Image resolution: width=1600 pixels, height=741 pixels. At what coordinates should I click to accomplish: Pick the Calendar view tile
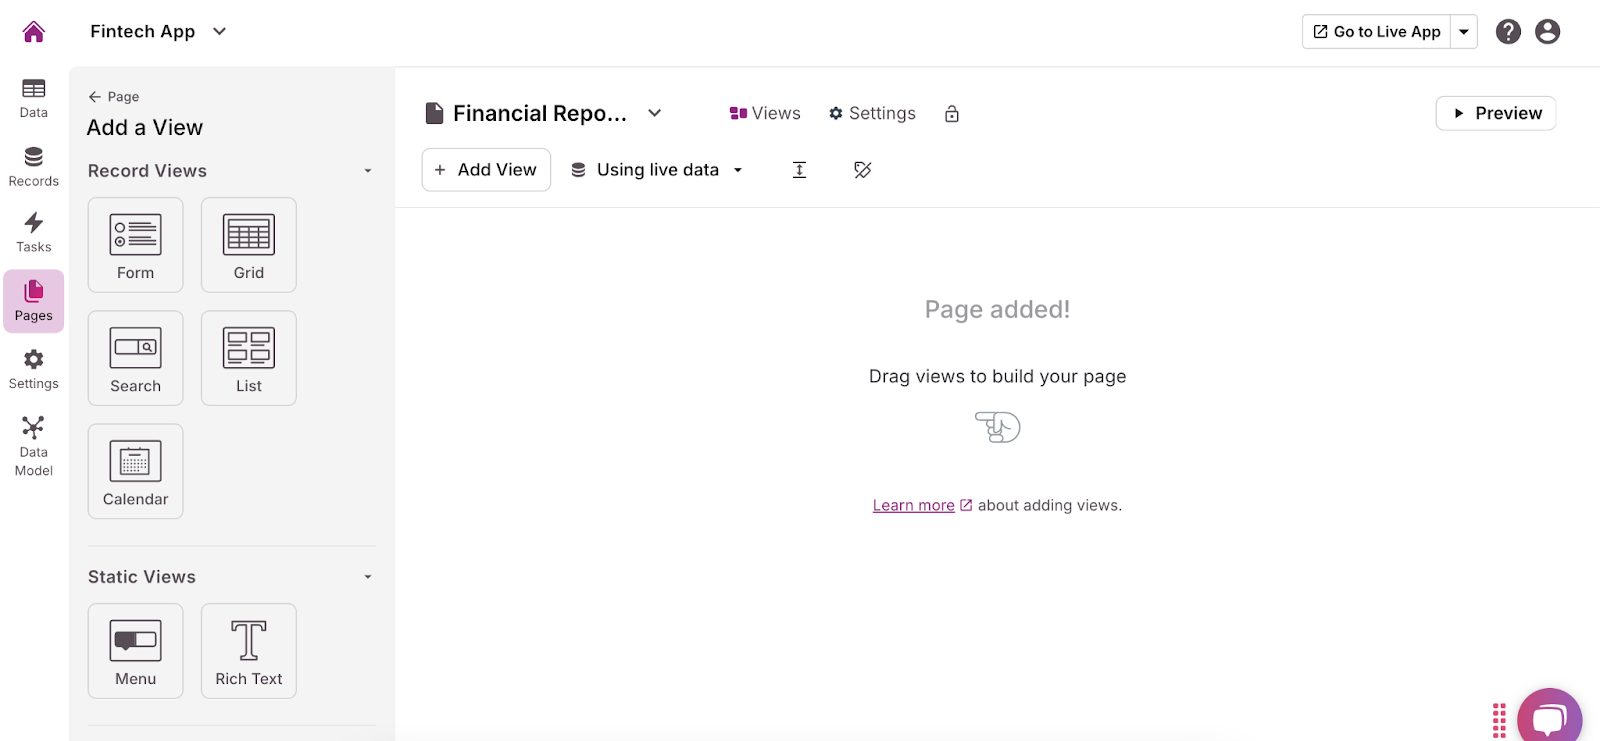(x=135, y=471)
